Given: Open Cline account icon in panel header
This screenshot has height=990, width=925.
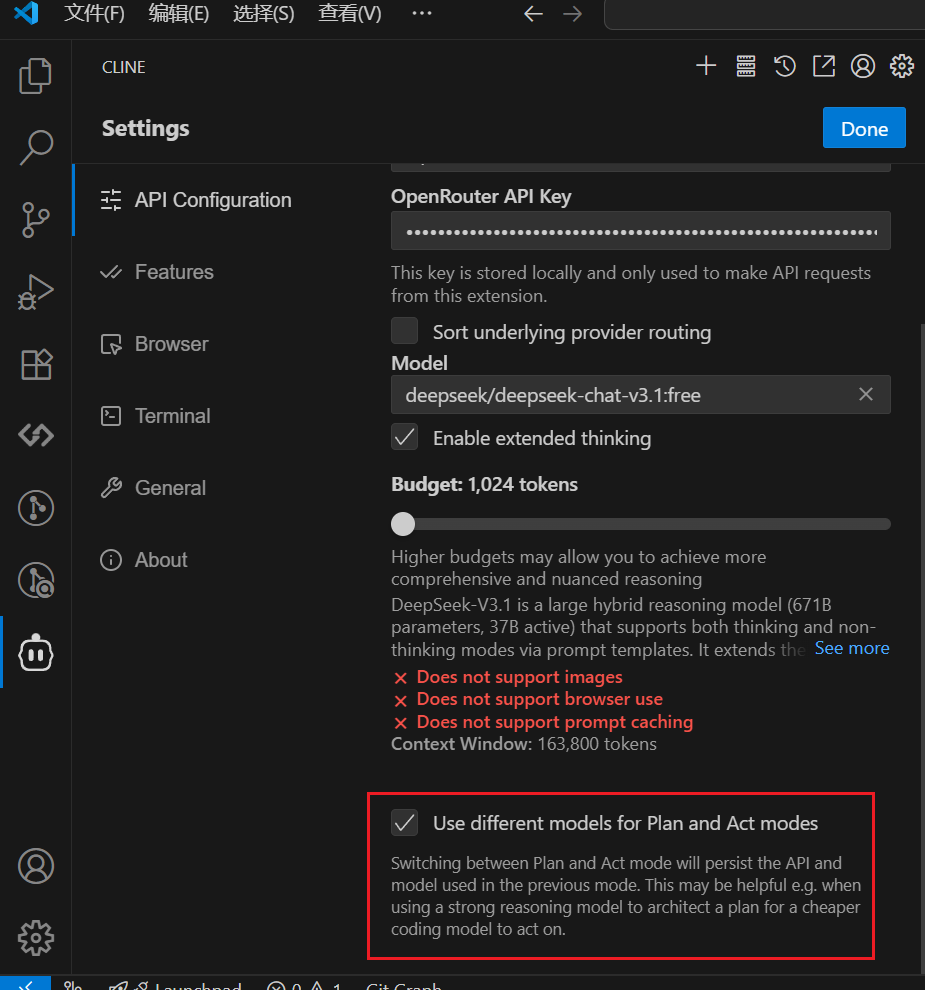Looking at the screenshot, I should click(862, 66).
